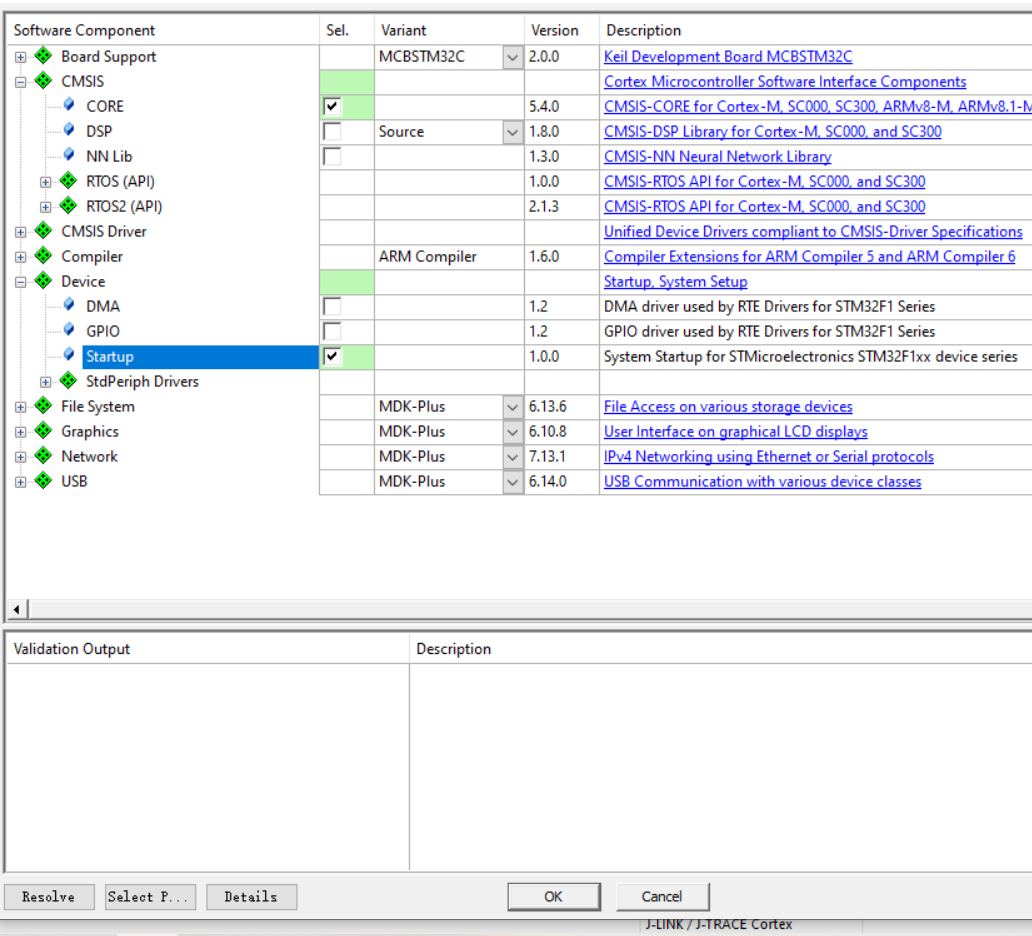Click the green diamond icon beside USB
Screen dimensions: 1032x936
pyautogui.click(x=43, y=481)
